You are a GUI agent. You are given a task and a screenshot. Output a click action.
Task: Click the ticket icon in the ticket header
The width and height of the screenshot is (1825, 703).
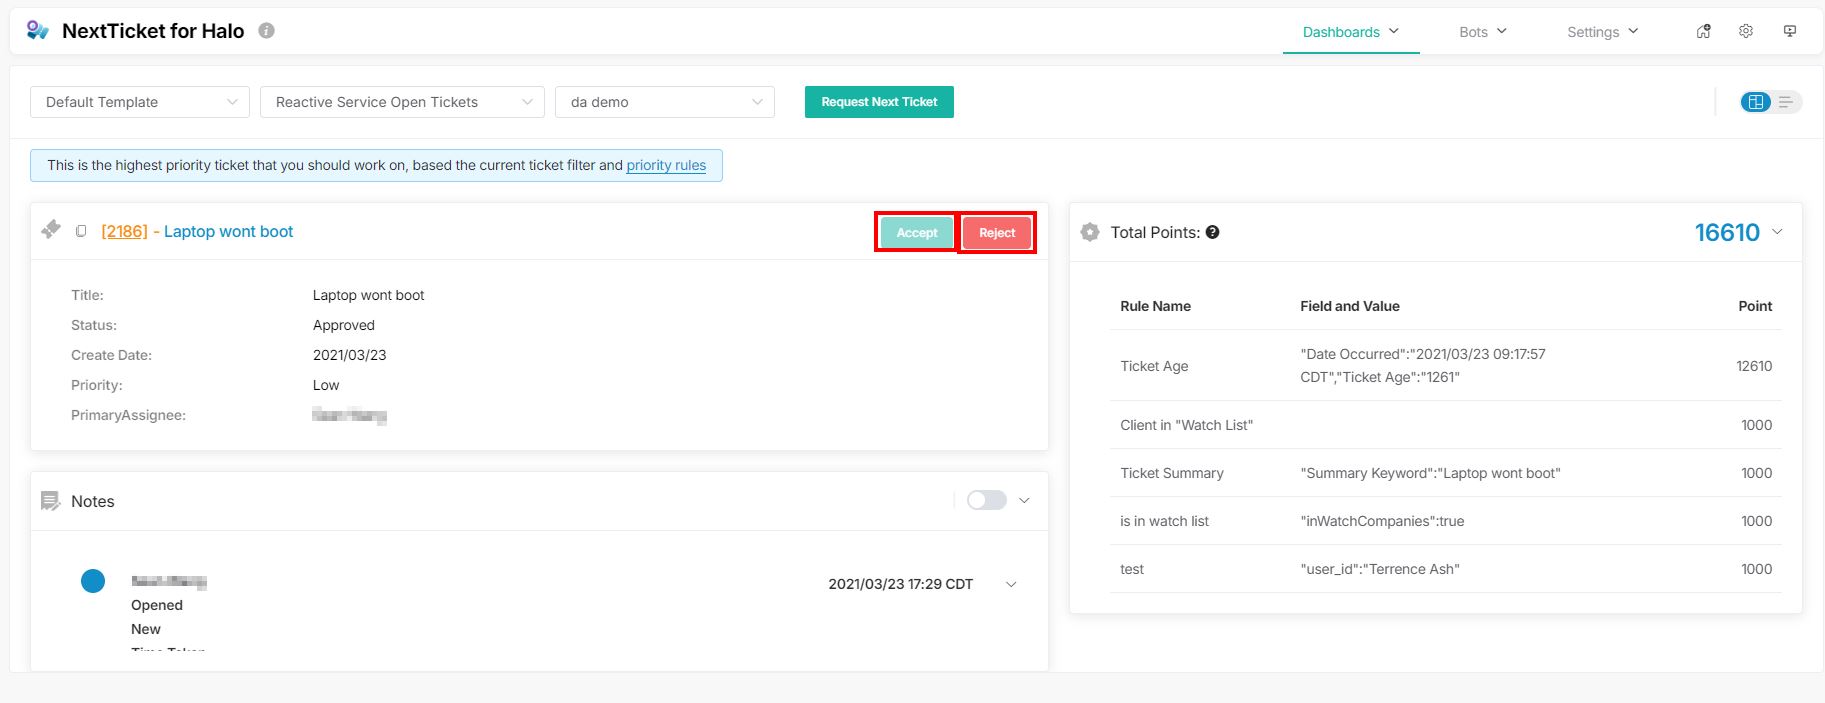coord(51,231)
